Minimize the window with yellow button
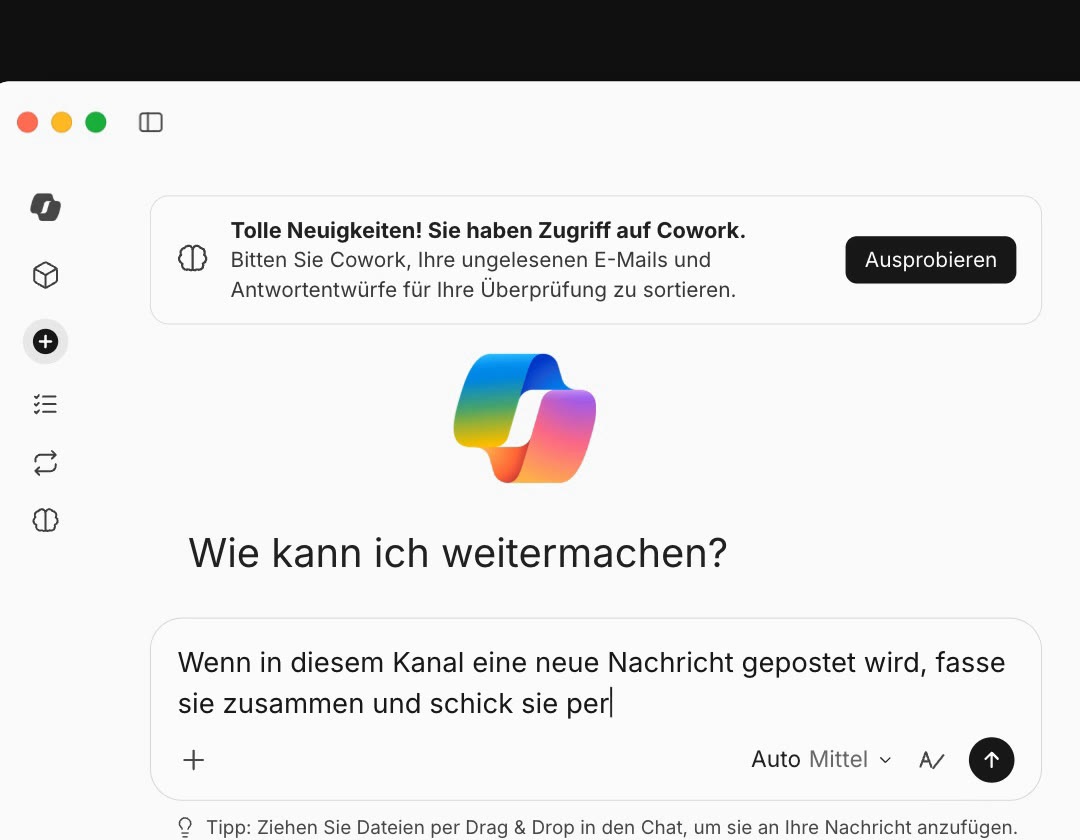 (61, 123)
